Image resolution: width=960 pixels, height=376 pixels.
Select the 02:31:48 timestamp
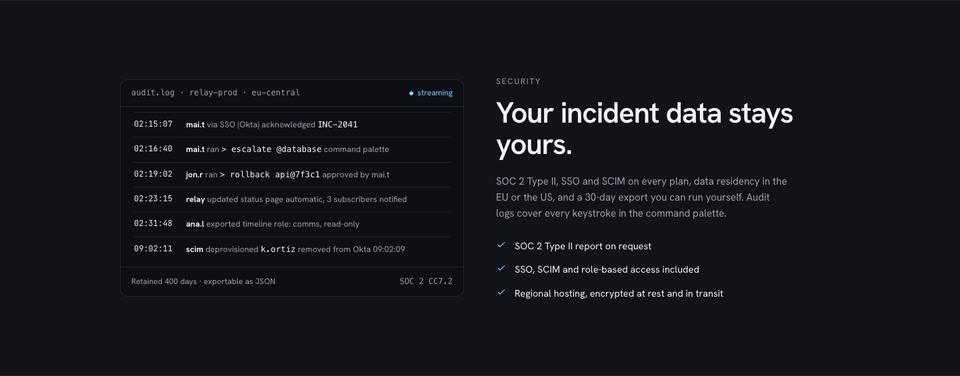click(153, 224)
